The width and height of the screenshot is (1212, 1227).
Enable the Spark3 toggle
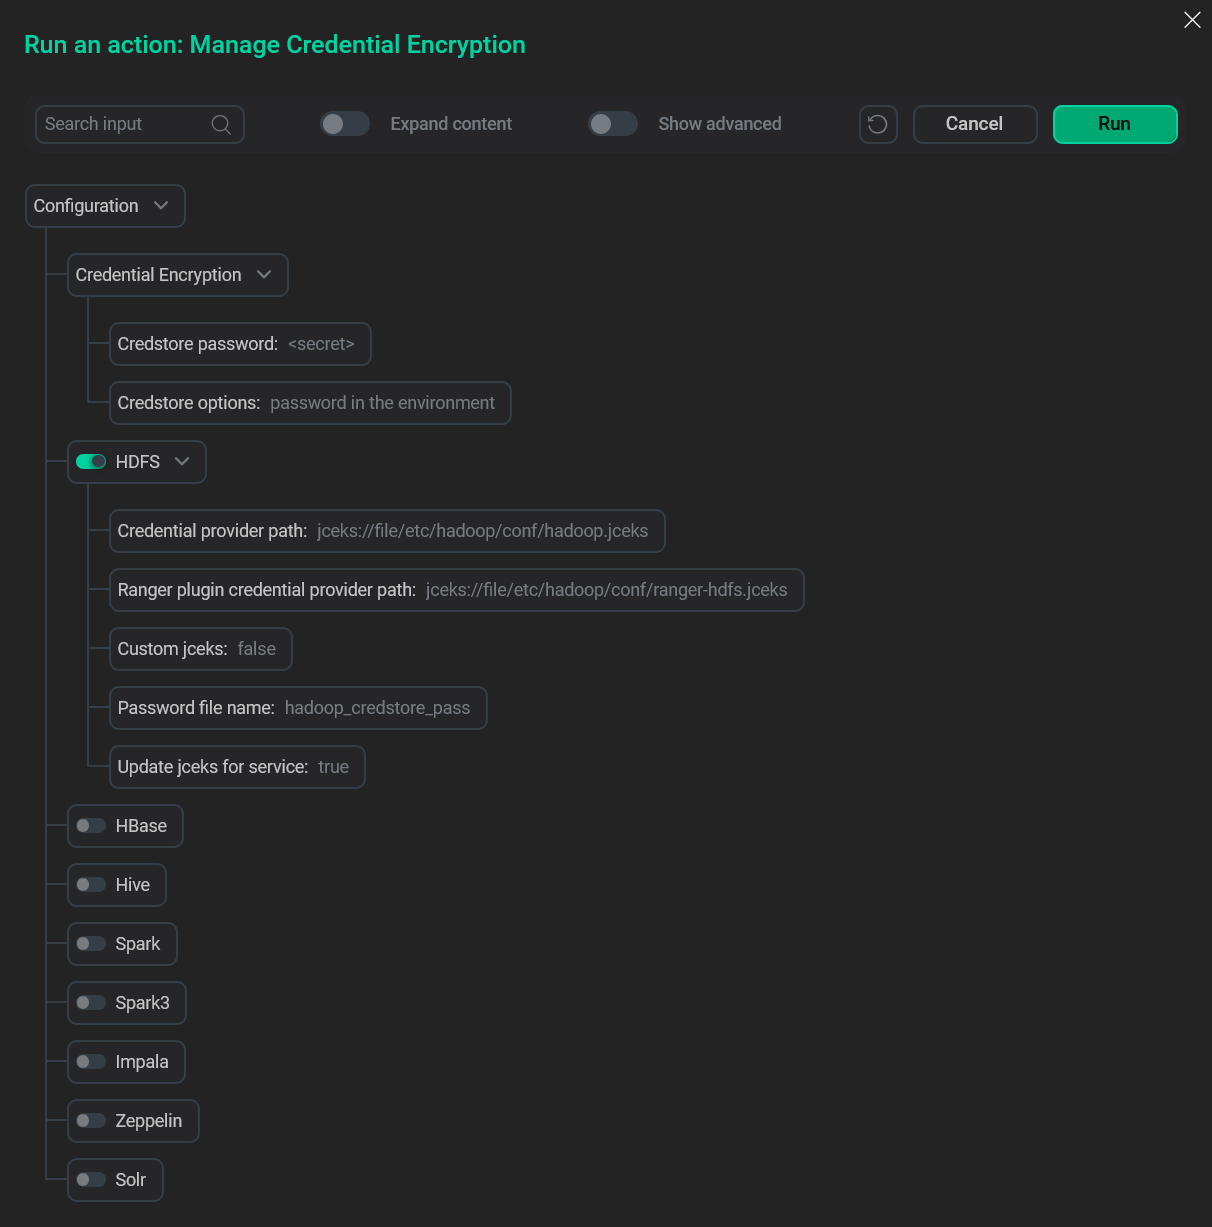tap(91, 1003)
